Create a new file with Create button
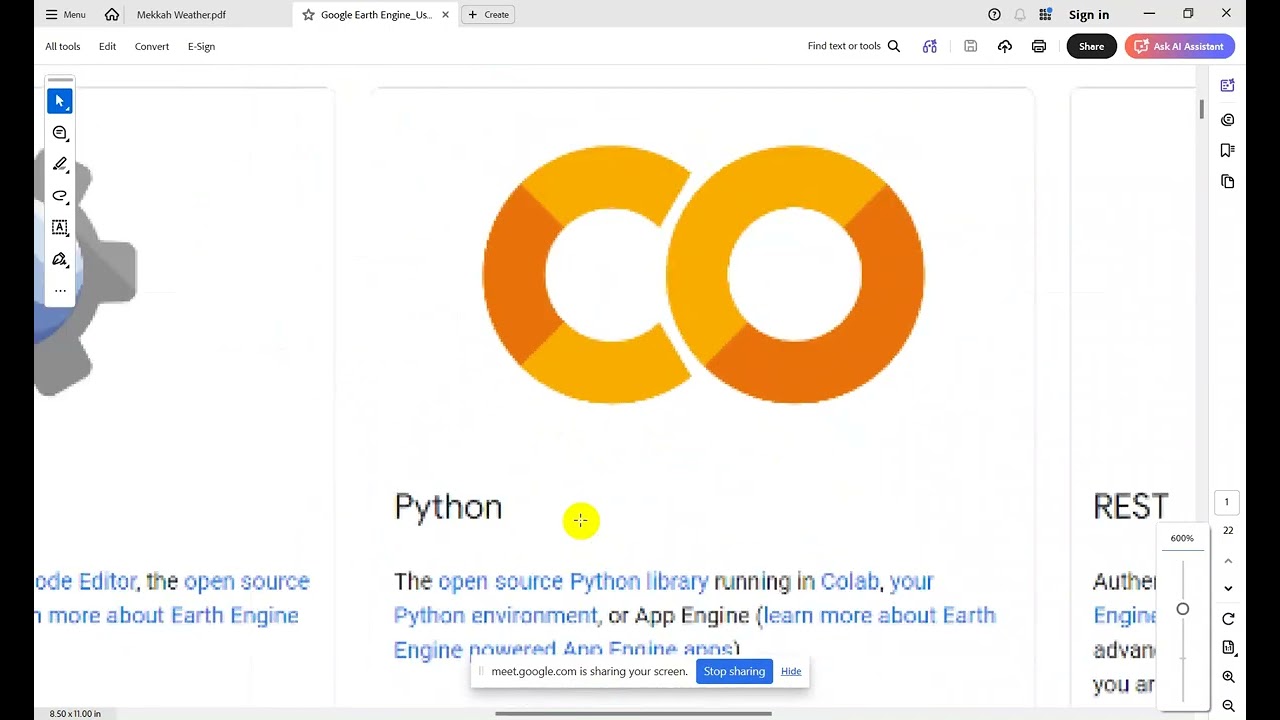Image resolution: width=1280 pixels, height=720 pixels. pos(488,15)
